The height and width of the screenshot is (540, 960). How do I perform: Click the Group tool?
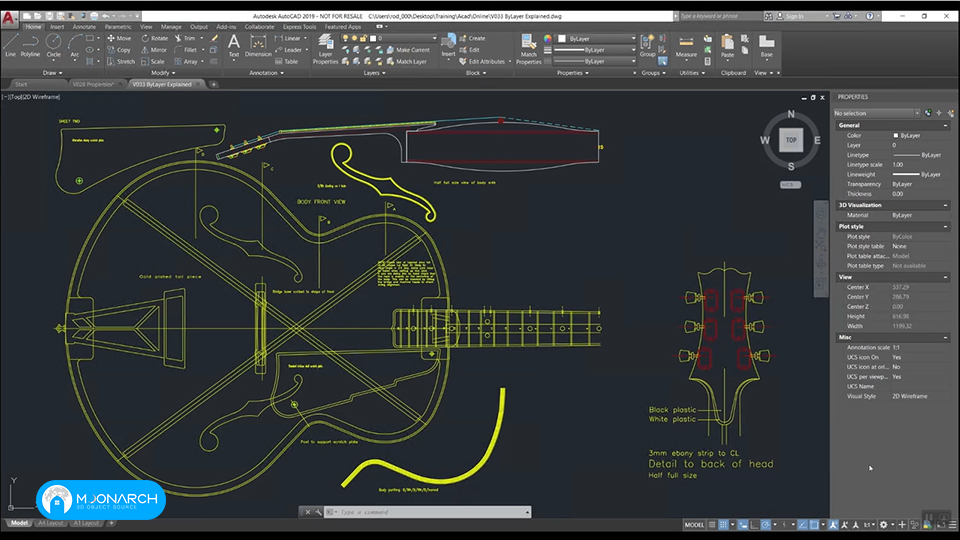[647, 46]
